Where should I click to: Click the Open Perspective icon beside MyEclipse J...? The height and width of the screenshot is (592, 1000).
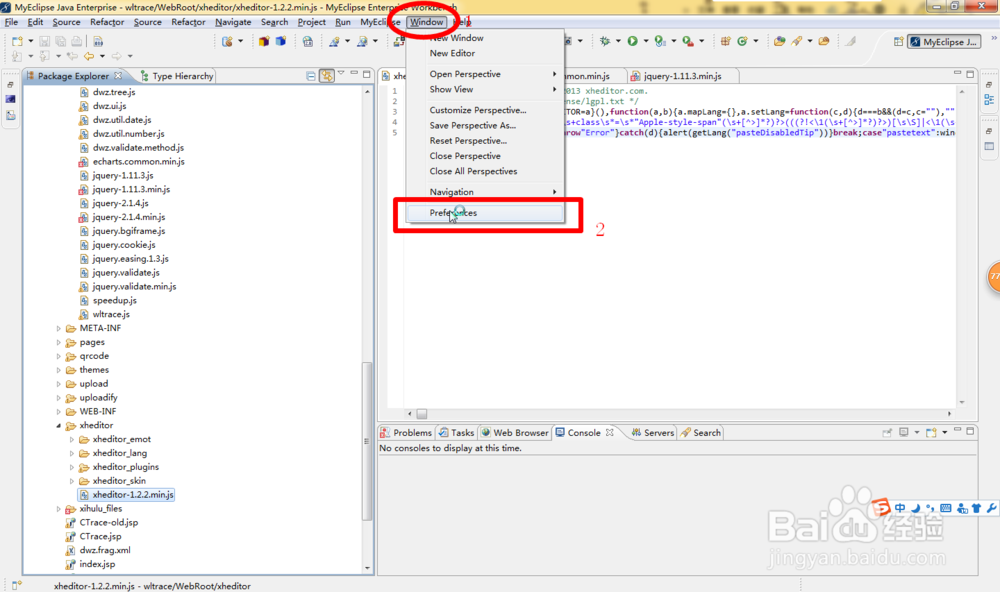[x=898, y=41]
